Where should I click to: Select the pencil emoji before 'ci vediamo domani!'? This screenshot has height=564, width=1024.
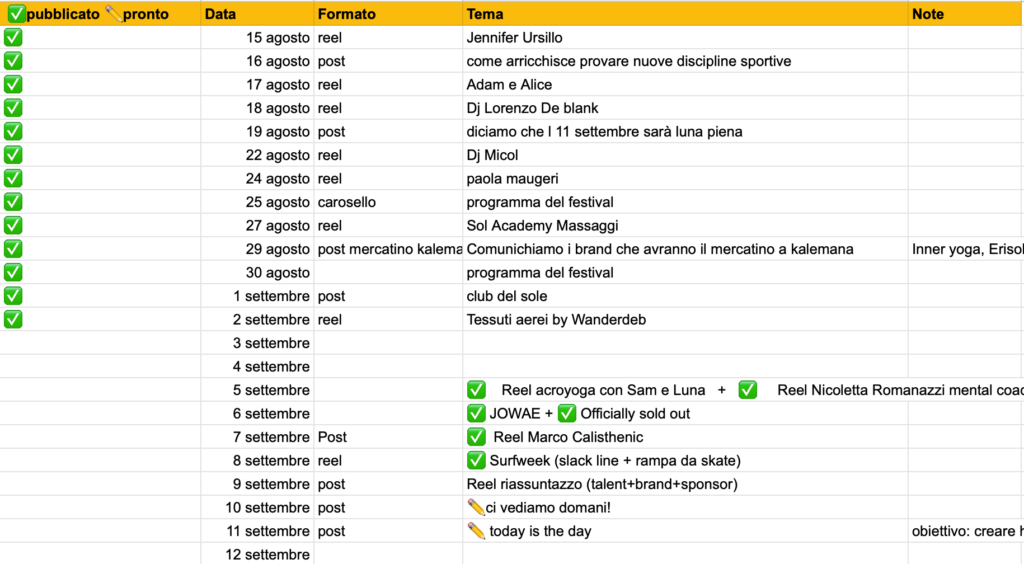coord(476,507)
